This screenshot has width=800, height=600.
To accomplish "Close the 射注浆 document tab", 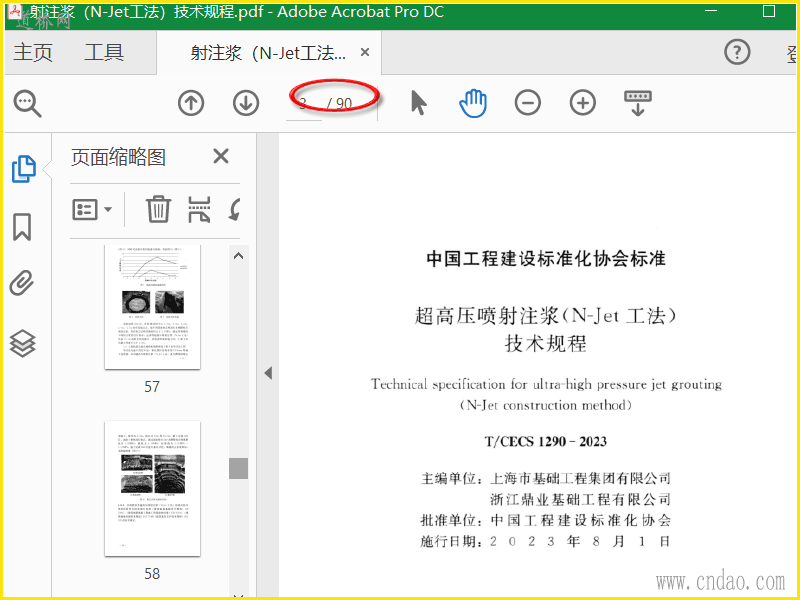I will click(x=365, y=52).
